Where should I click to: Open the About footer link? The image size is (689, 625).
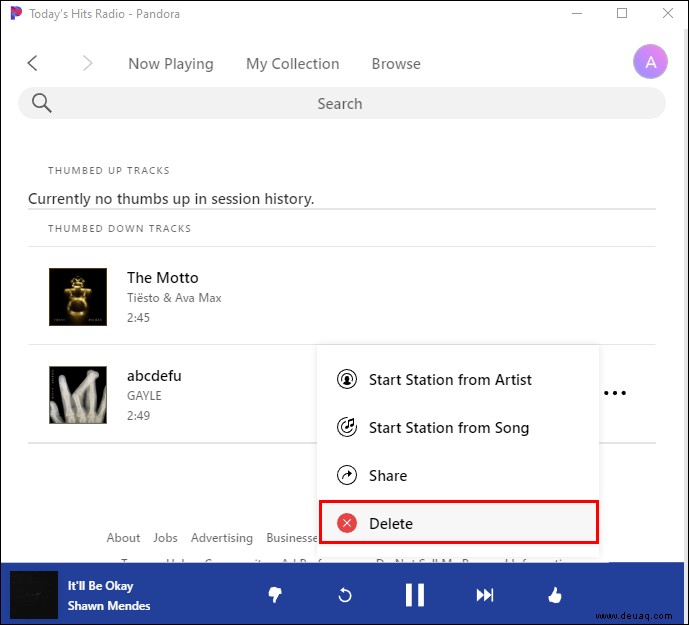coord(123,538)
